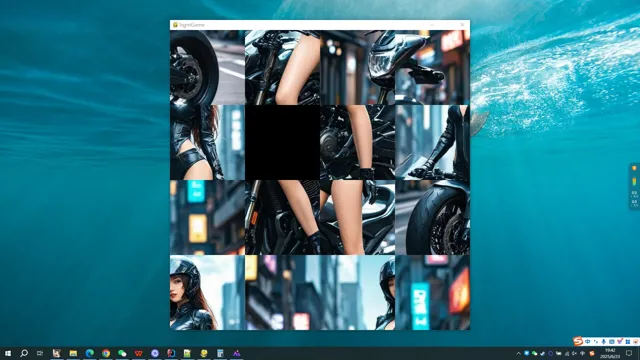Launch Microsoft Edge from taskbar

pyautogui.click(x=89, y=353)
